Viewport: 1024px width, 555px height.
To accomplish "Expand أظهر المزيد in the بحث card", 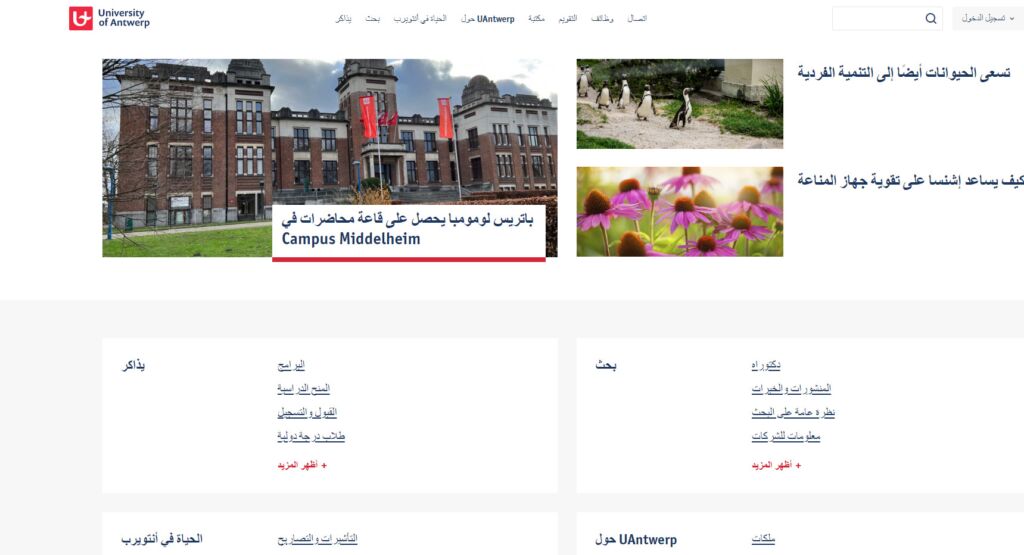I will coord(776,465).
